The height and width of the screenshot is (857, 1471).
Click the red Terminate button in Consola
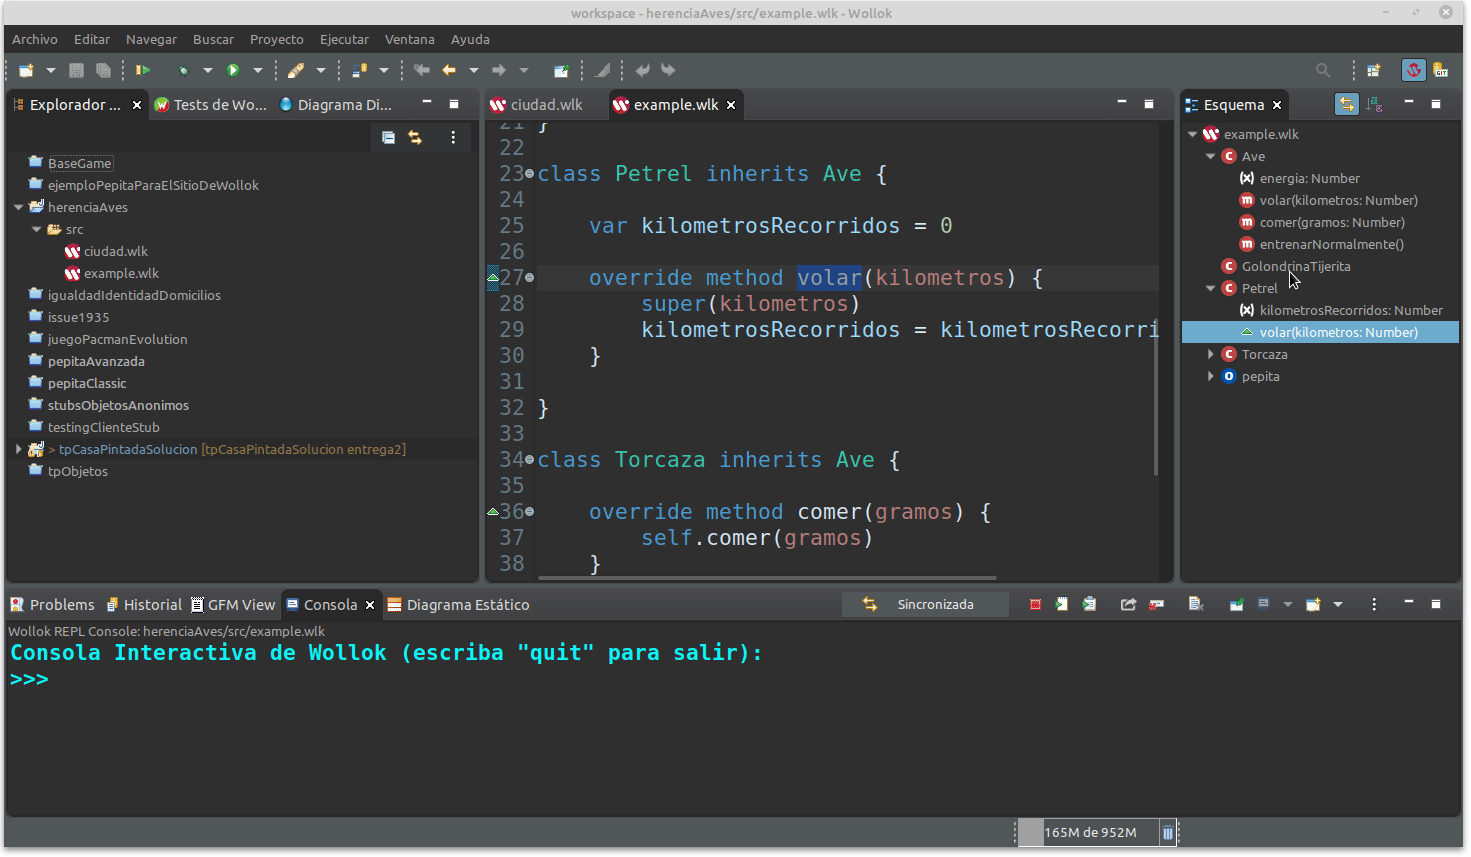click(1035, 604)
